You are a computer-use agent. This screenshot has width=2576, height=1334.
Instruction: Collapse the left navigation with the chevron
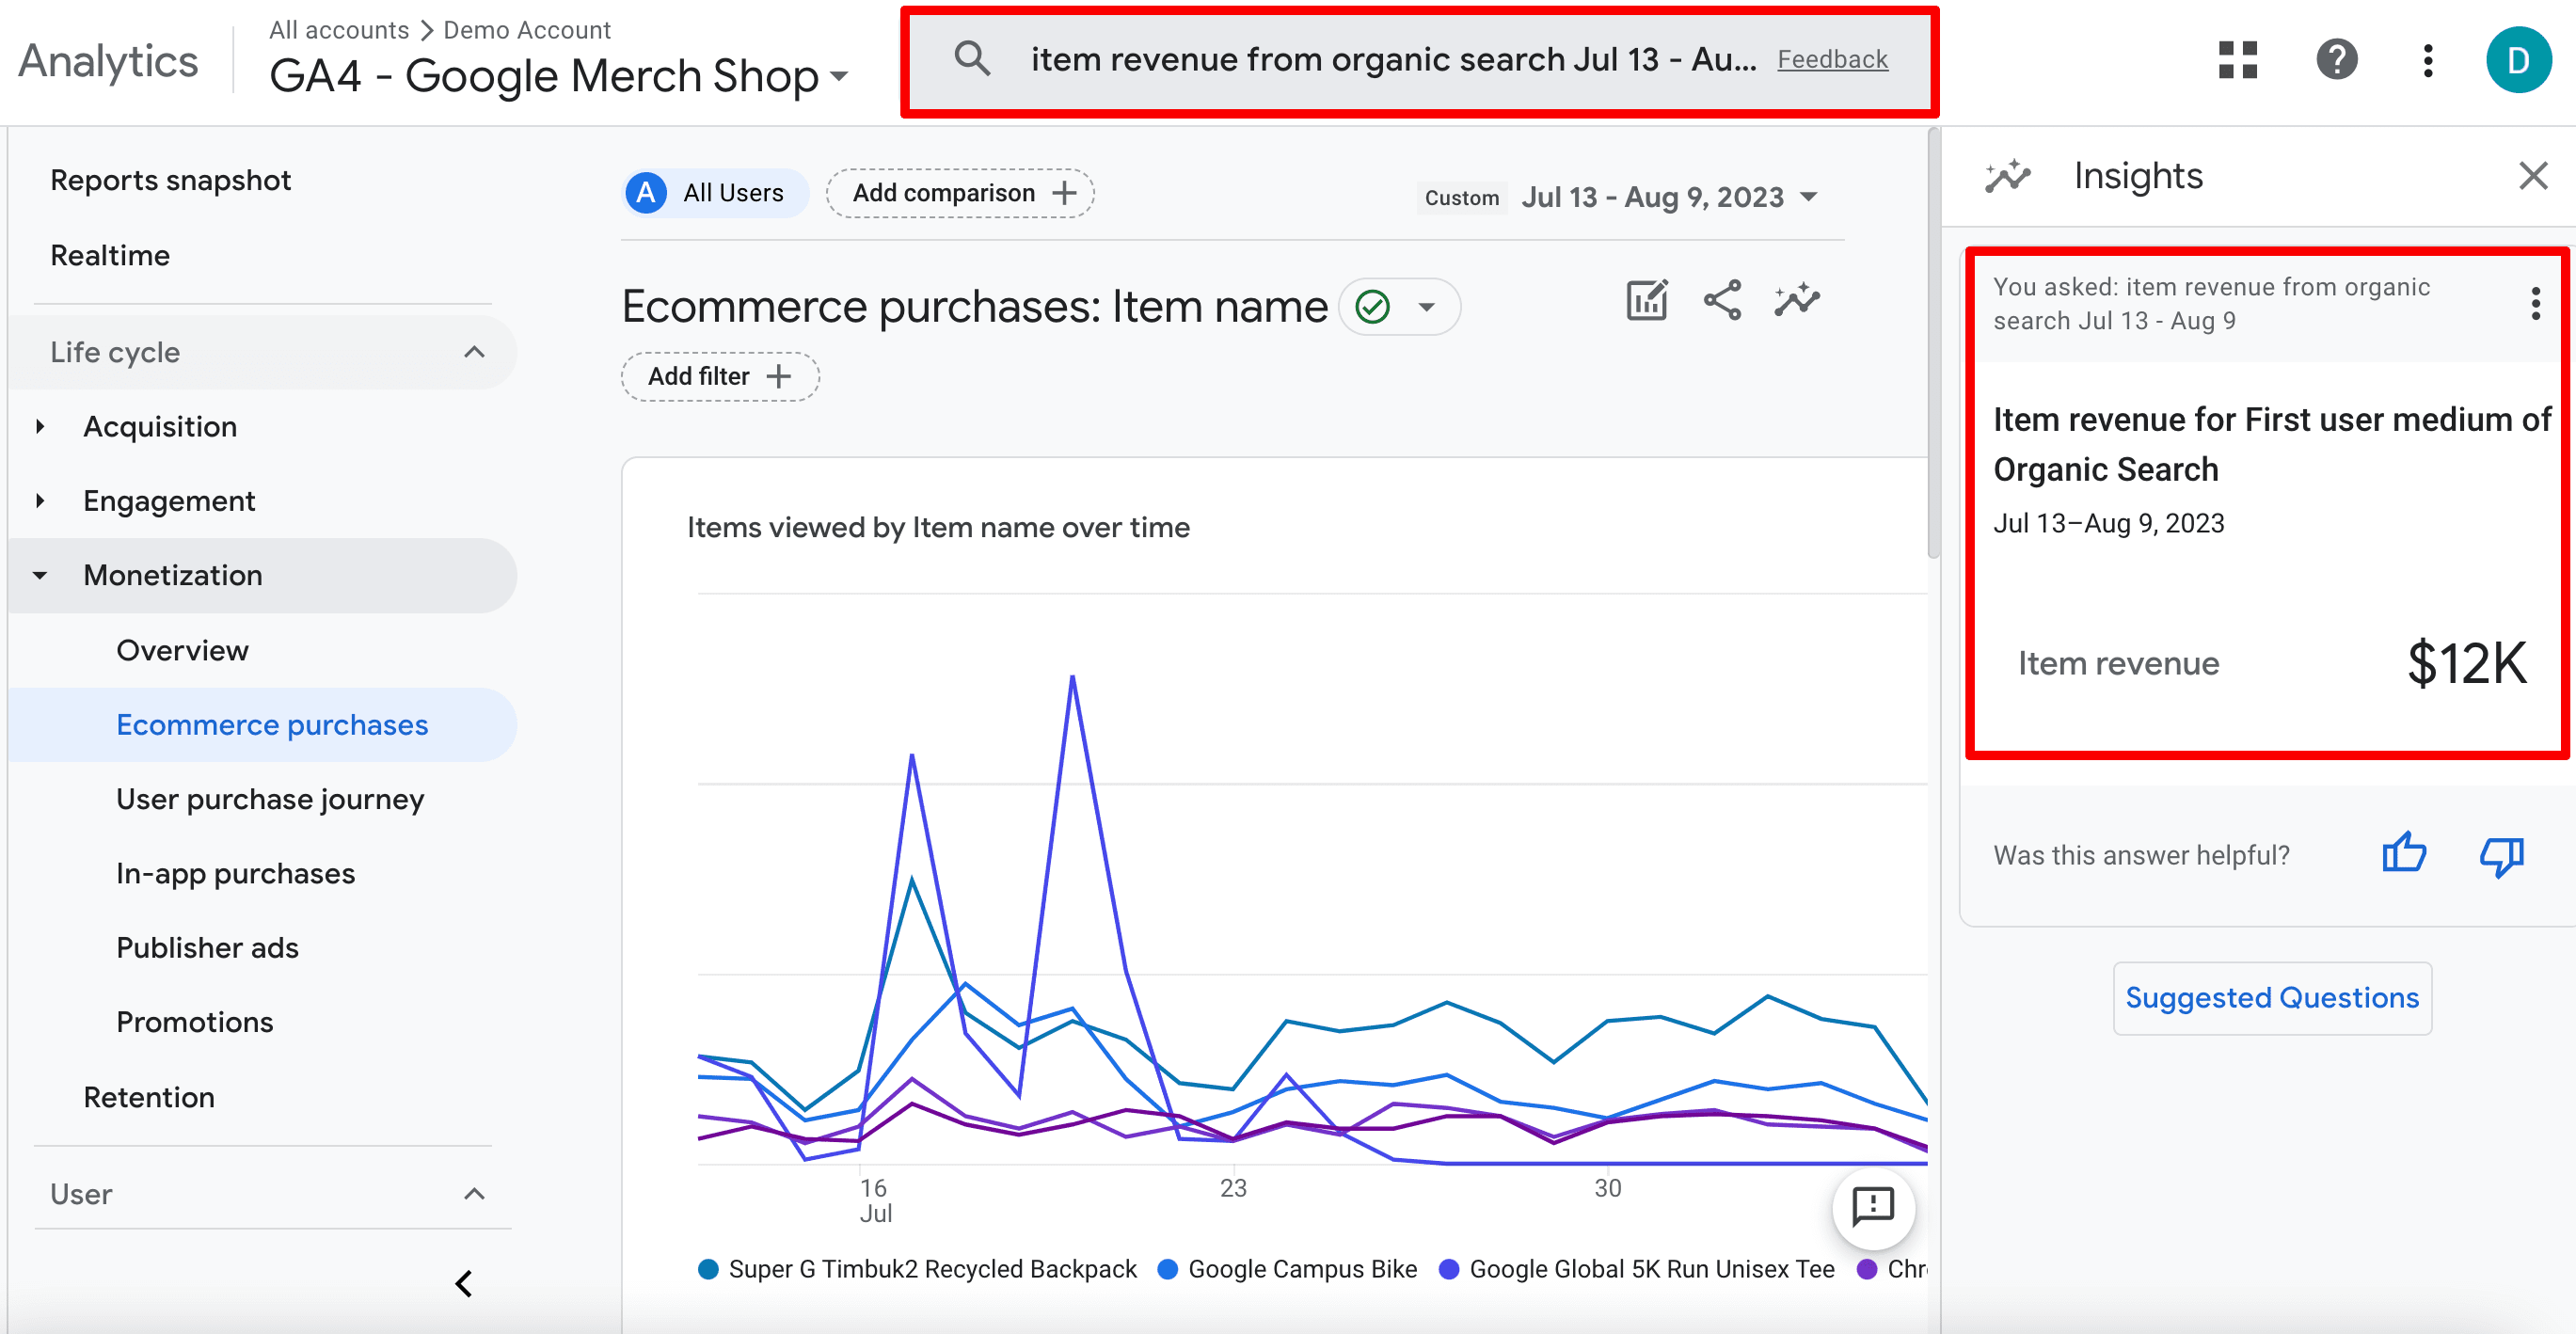[464, 1283]
